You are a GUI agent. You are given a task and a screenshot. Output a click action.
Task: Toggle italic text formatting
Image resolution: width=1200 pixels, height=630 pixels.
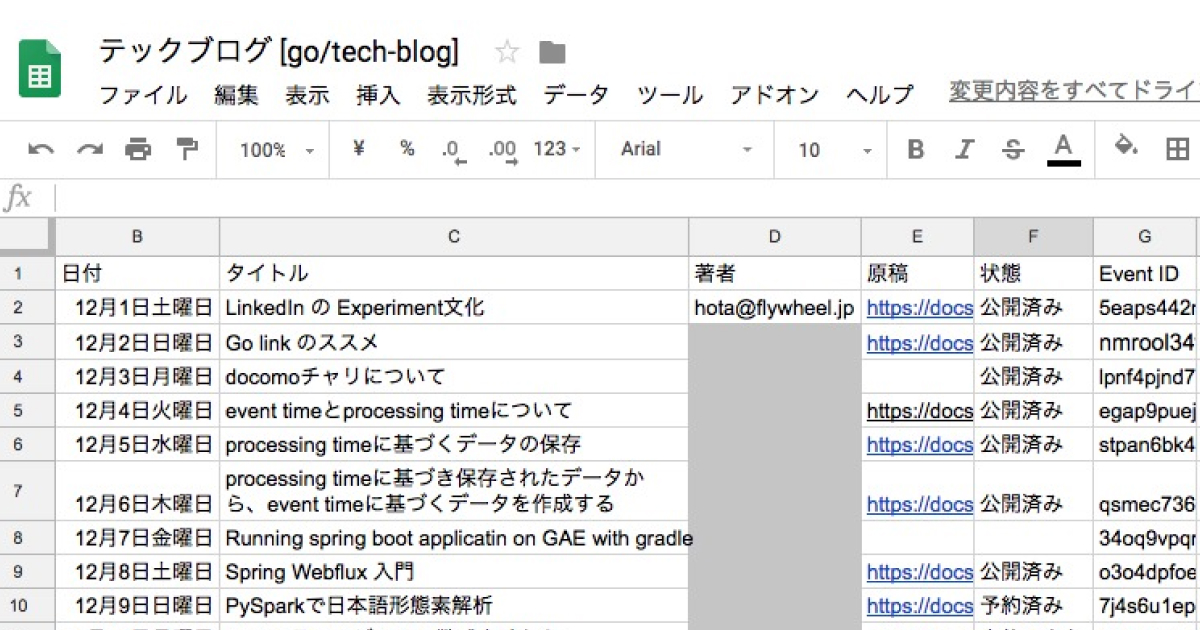[964, 150]
